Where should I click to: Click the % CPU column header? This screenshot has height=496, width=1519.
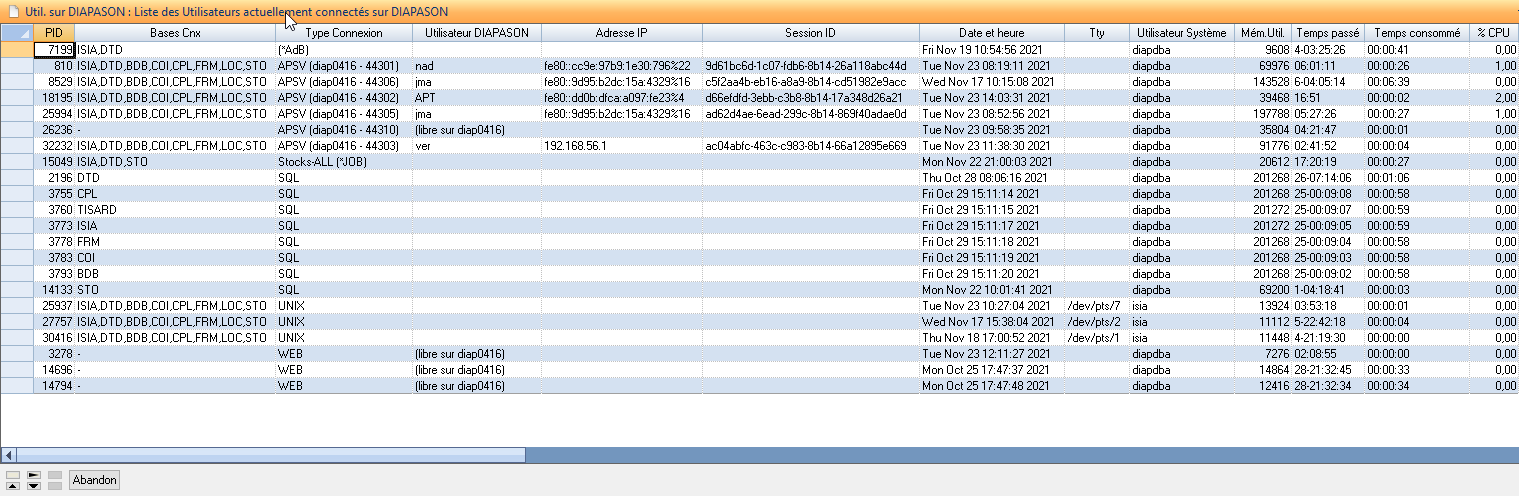coord(1493,33)
